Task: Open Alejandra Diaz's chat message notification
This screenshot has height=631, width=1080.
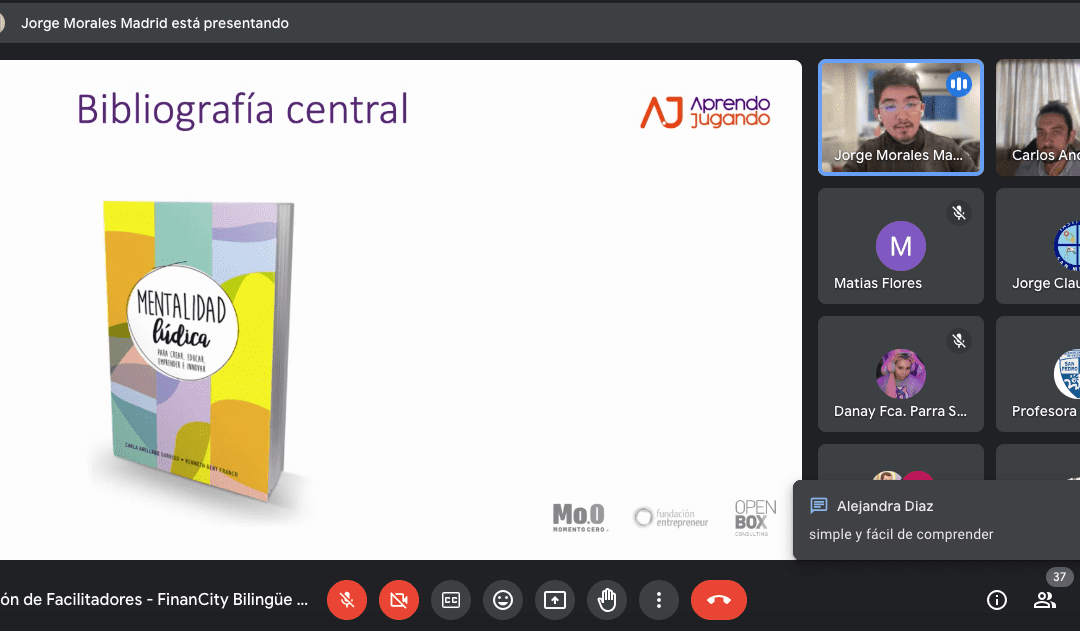Action: coord(936,520)
